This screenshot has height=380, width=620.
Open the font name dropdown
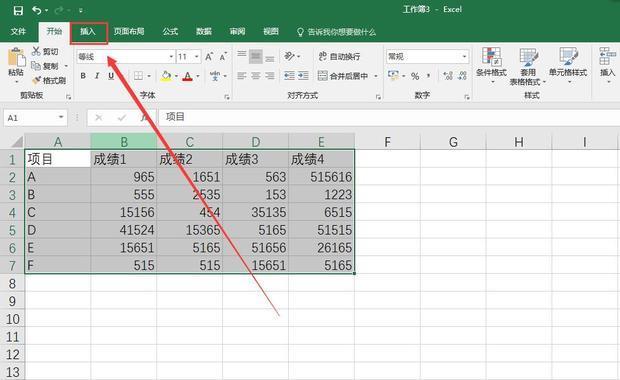171,57
